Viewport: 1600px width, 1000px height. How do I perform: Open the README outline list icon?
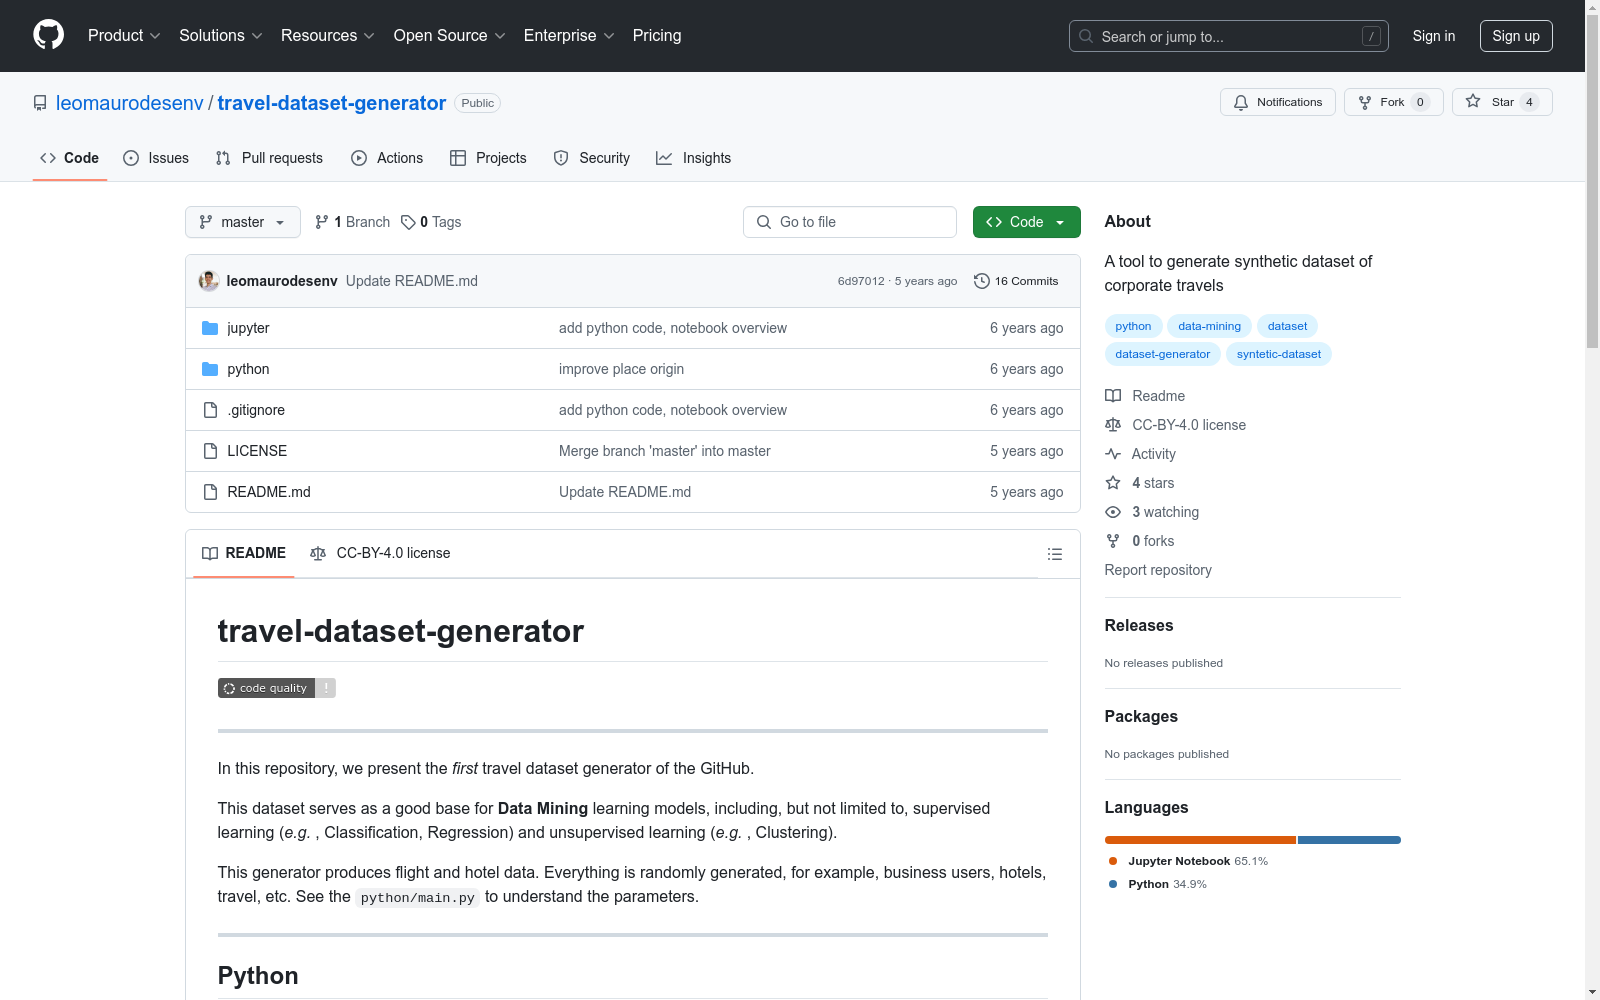tap(1055, 554)
